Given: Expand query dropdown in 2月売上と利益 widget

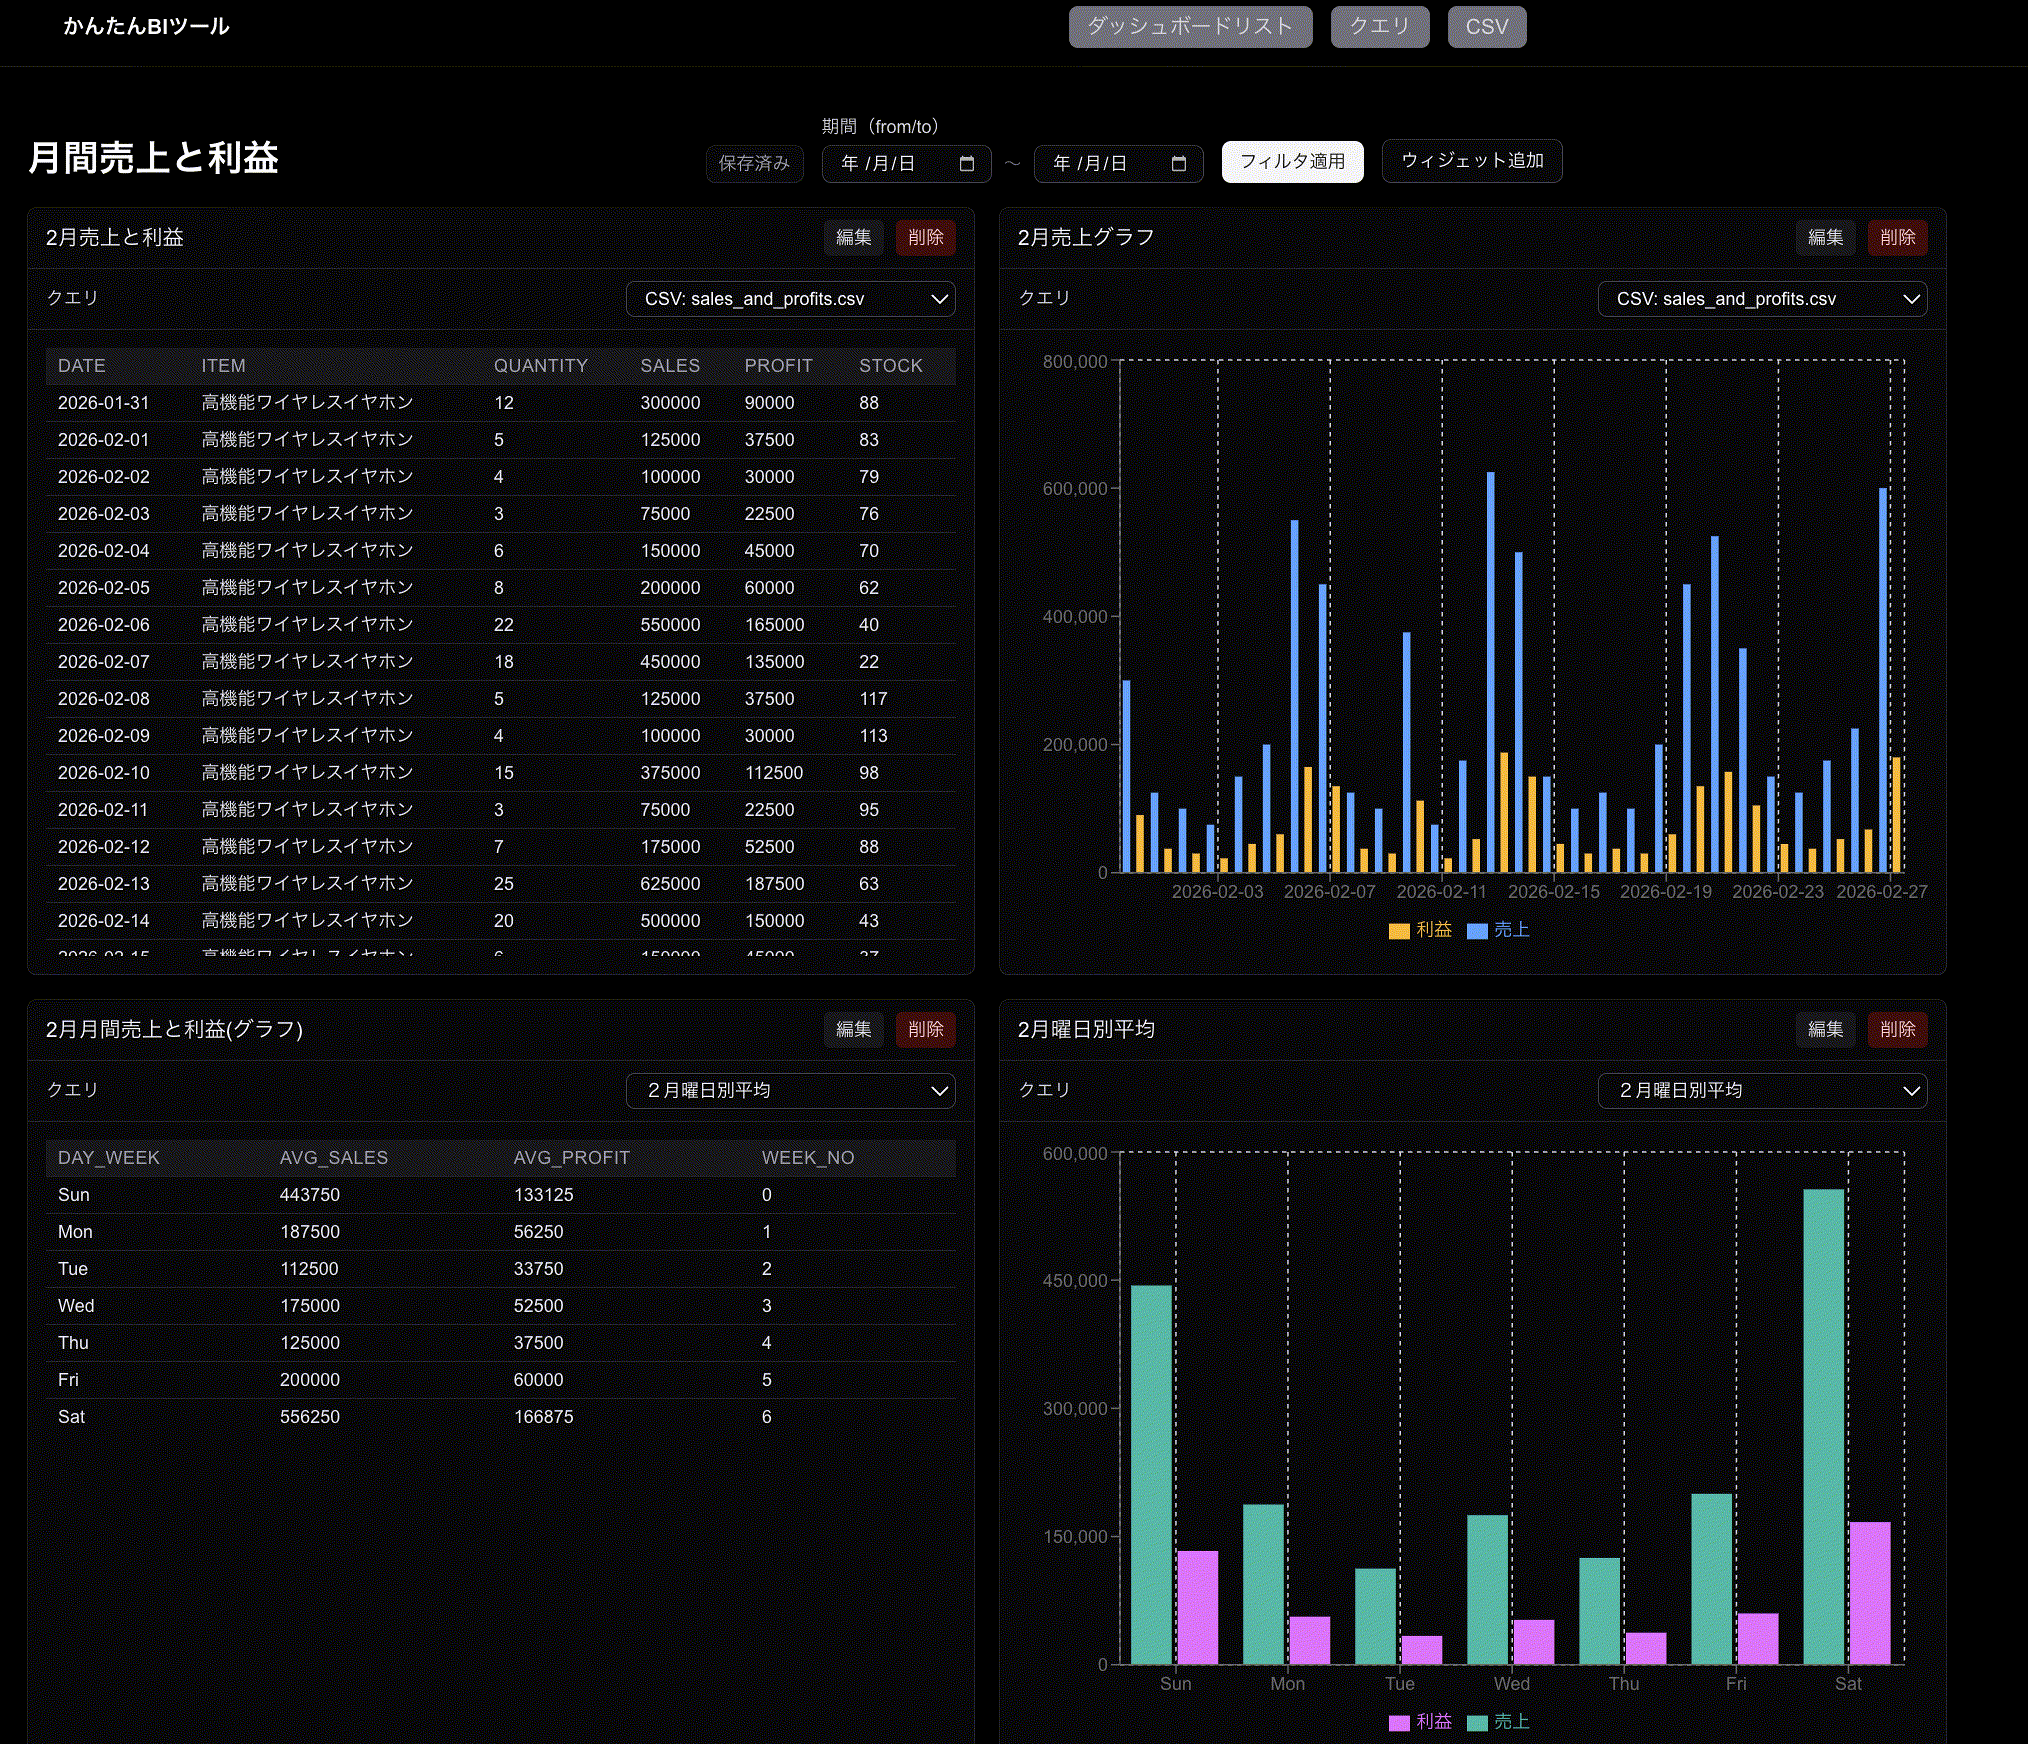Looking at the screenshot, I should point(790,299).
